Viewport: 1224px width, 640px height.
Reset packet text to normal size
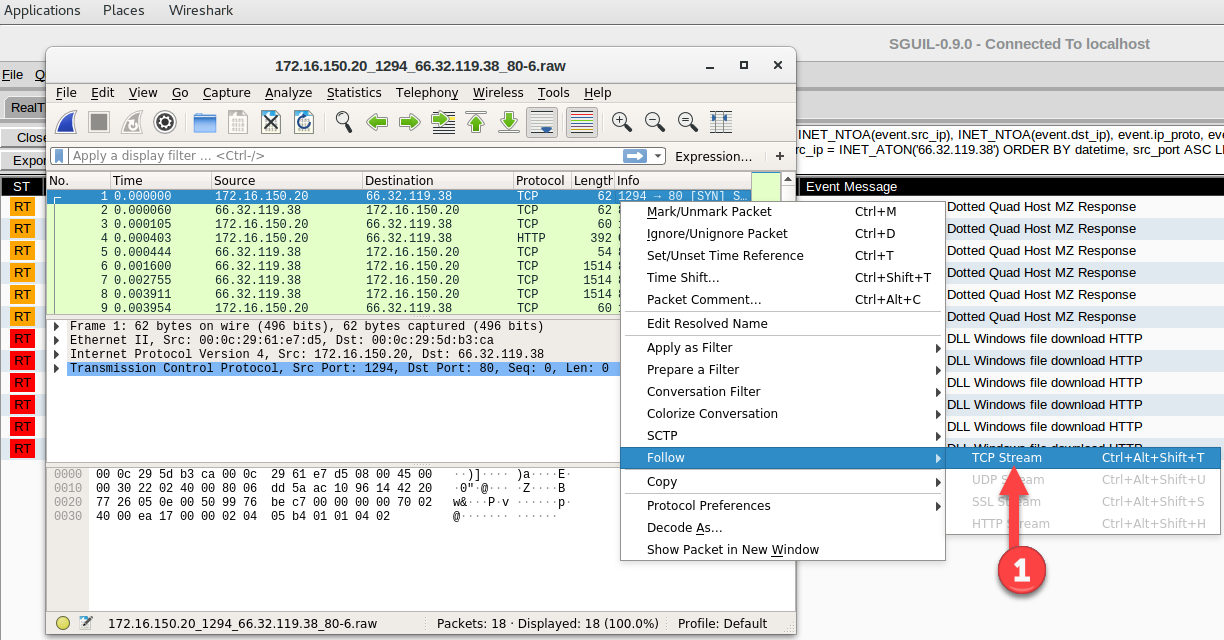click(x=688, y=122)
